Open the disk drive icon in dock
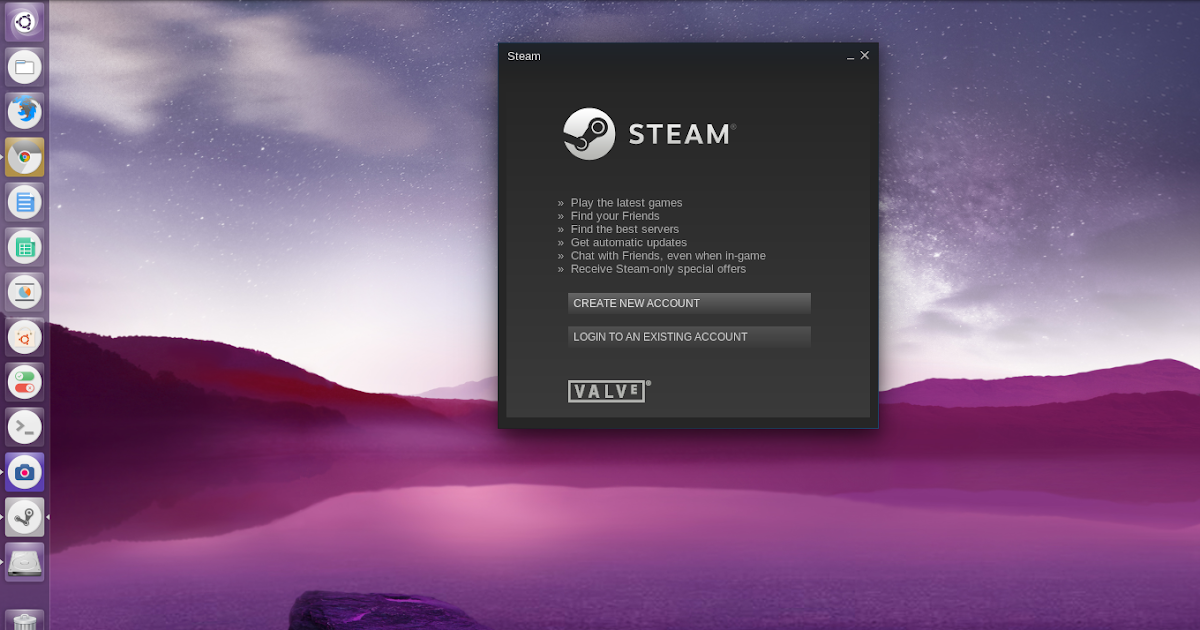This screenshot has width=1200, height=630. click(x=24, y=562)
